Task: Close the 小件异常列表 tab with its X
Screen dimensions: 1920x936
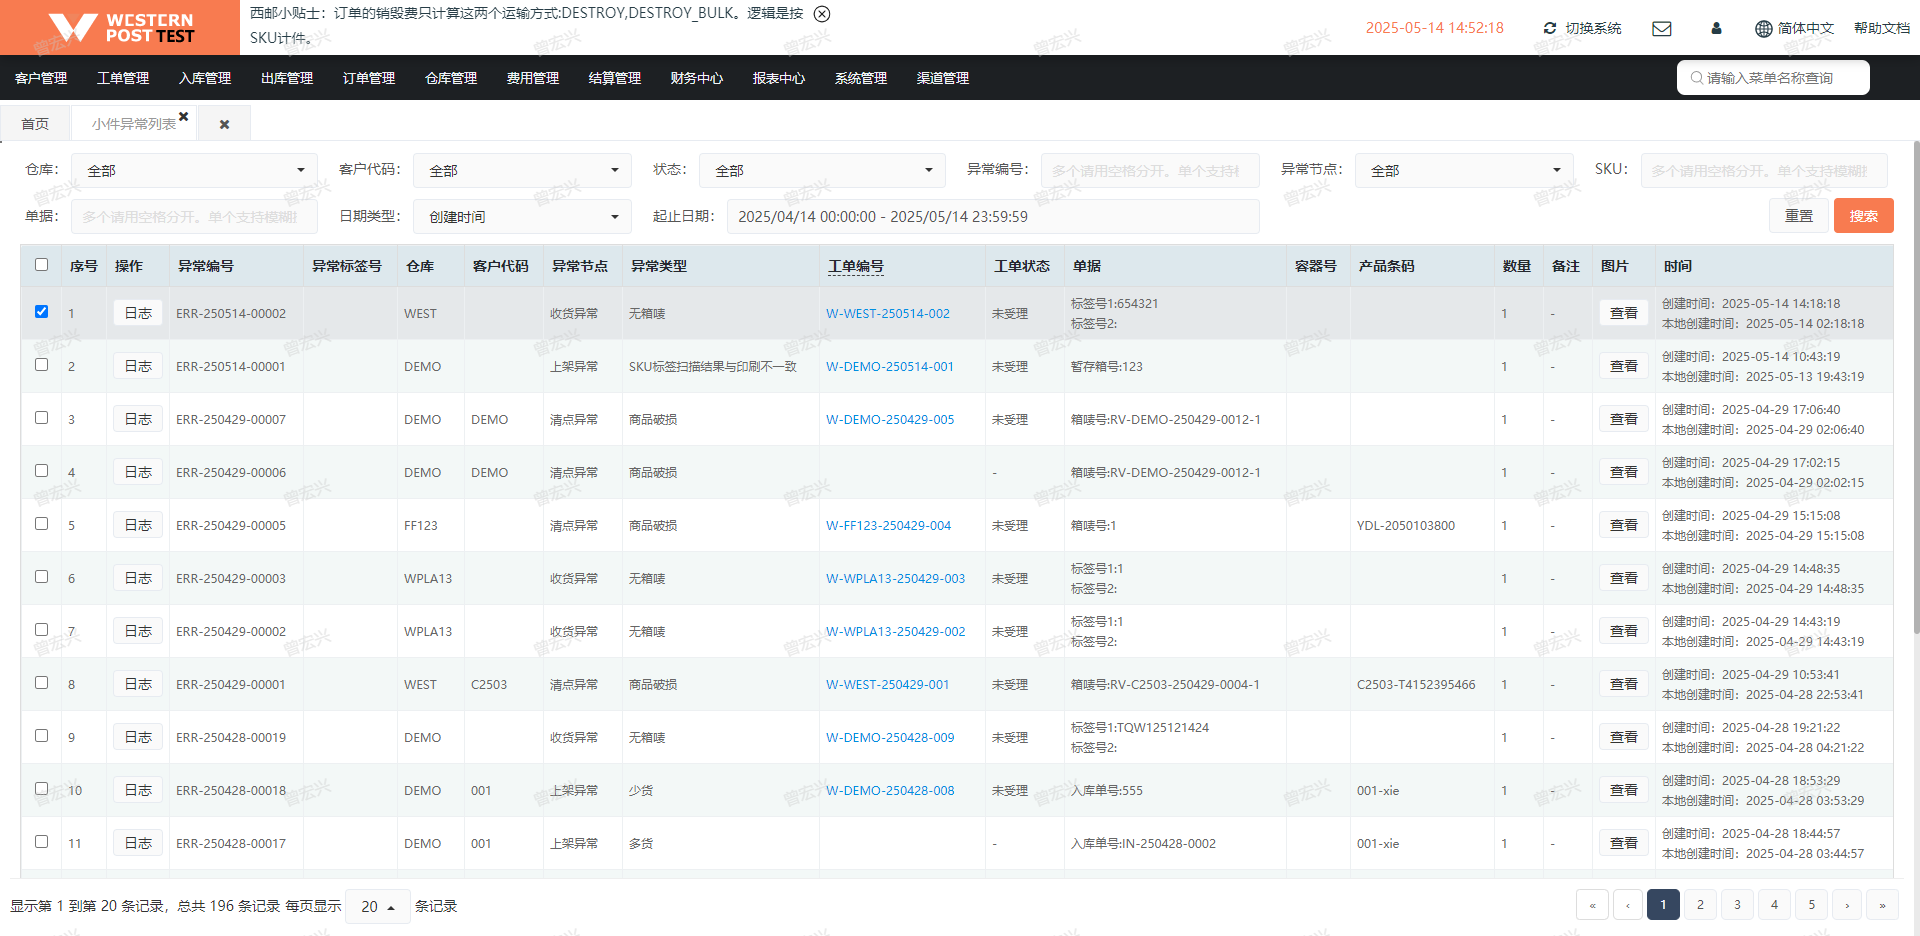Action: tap(184, 116)
